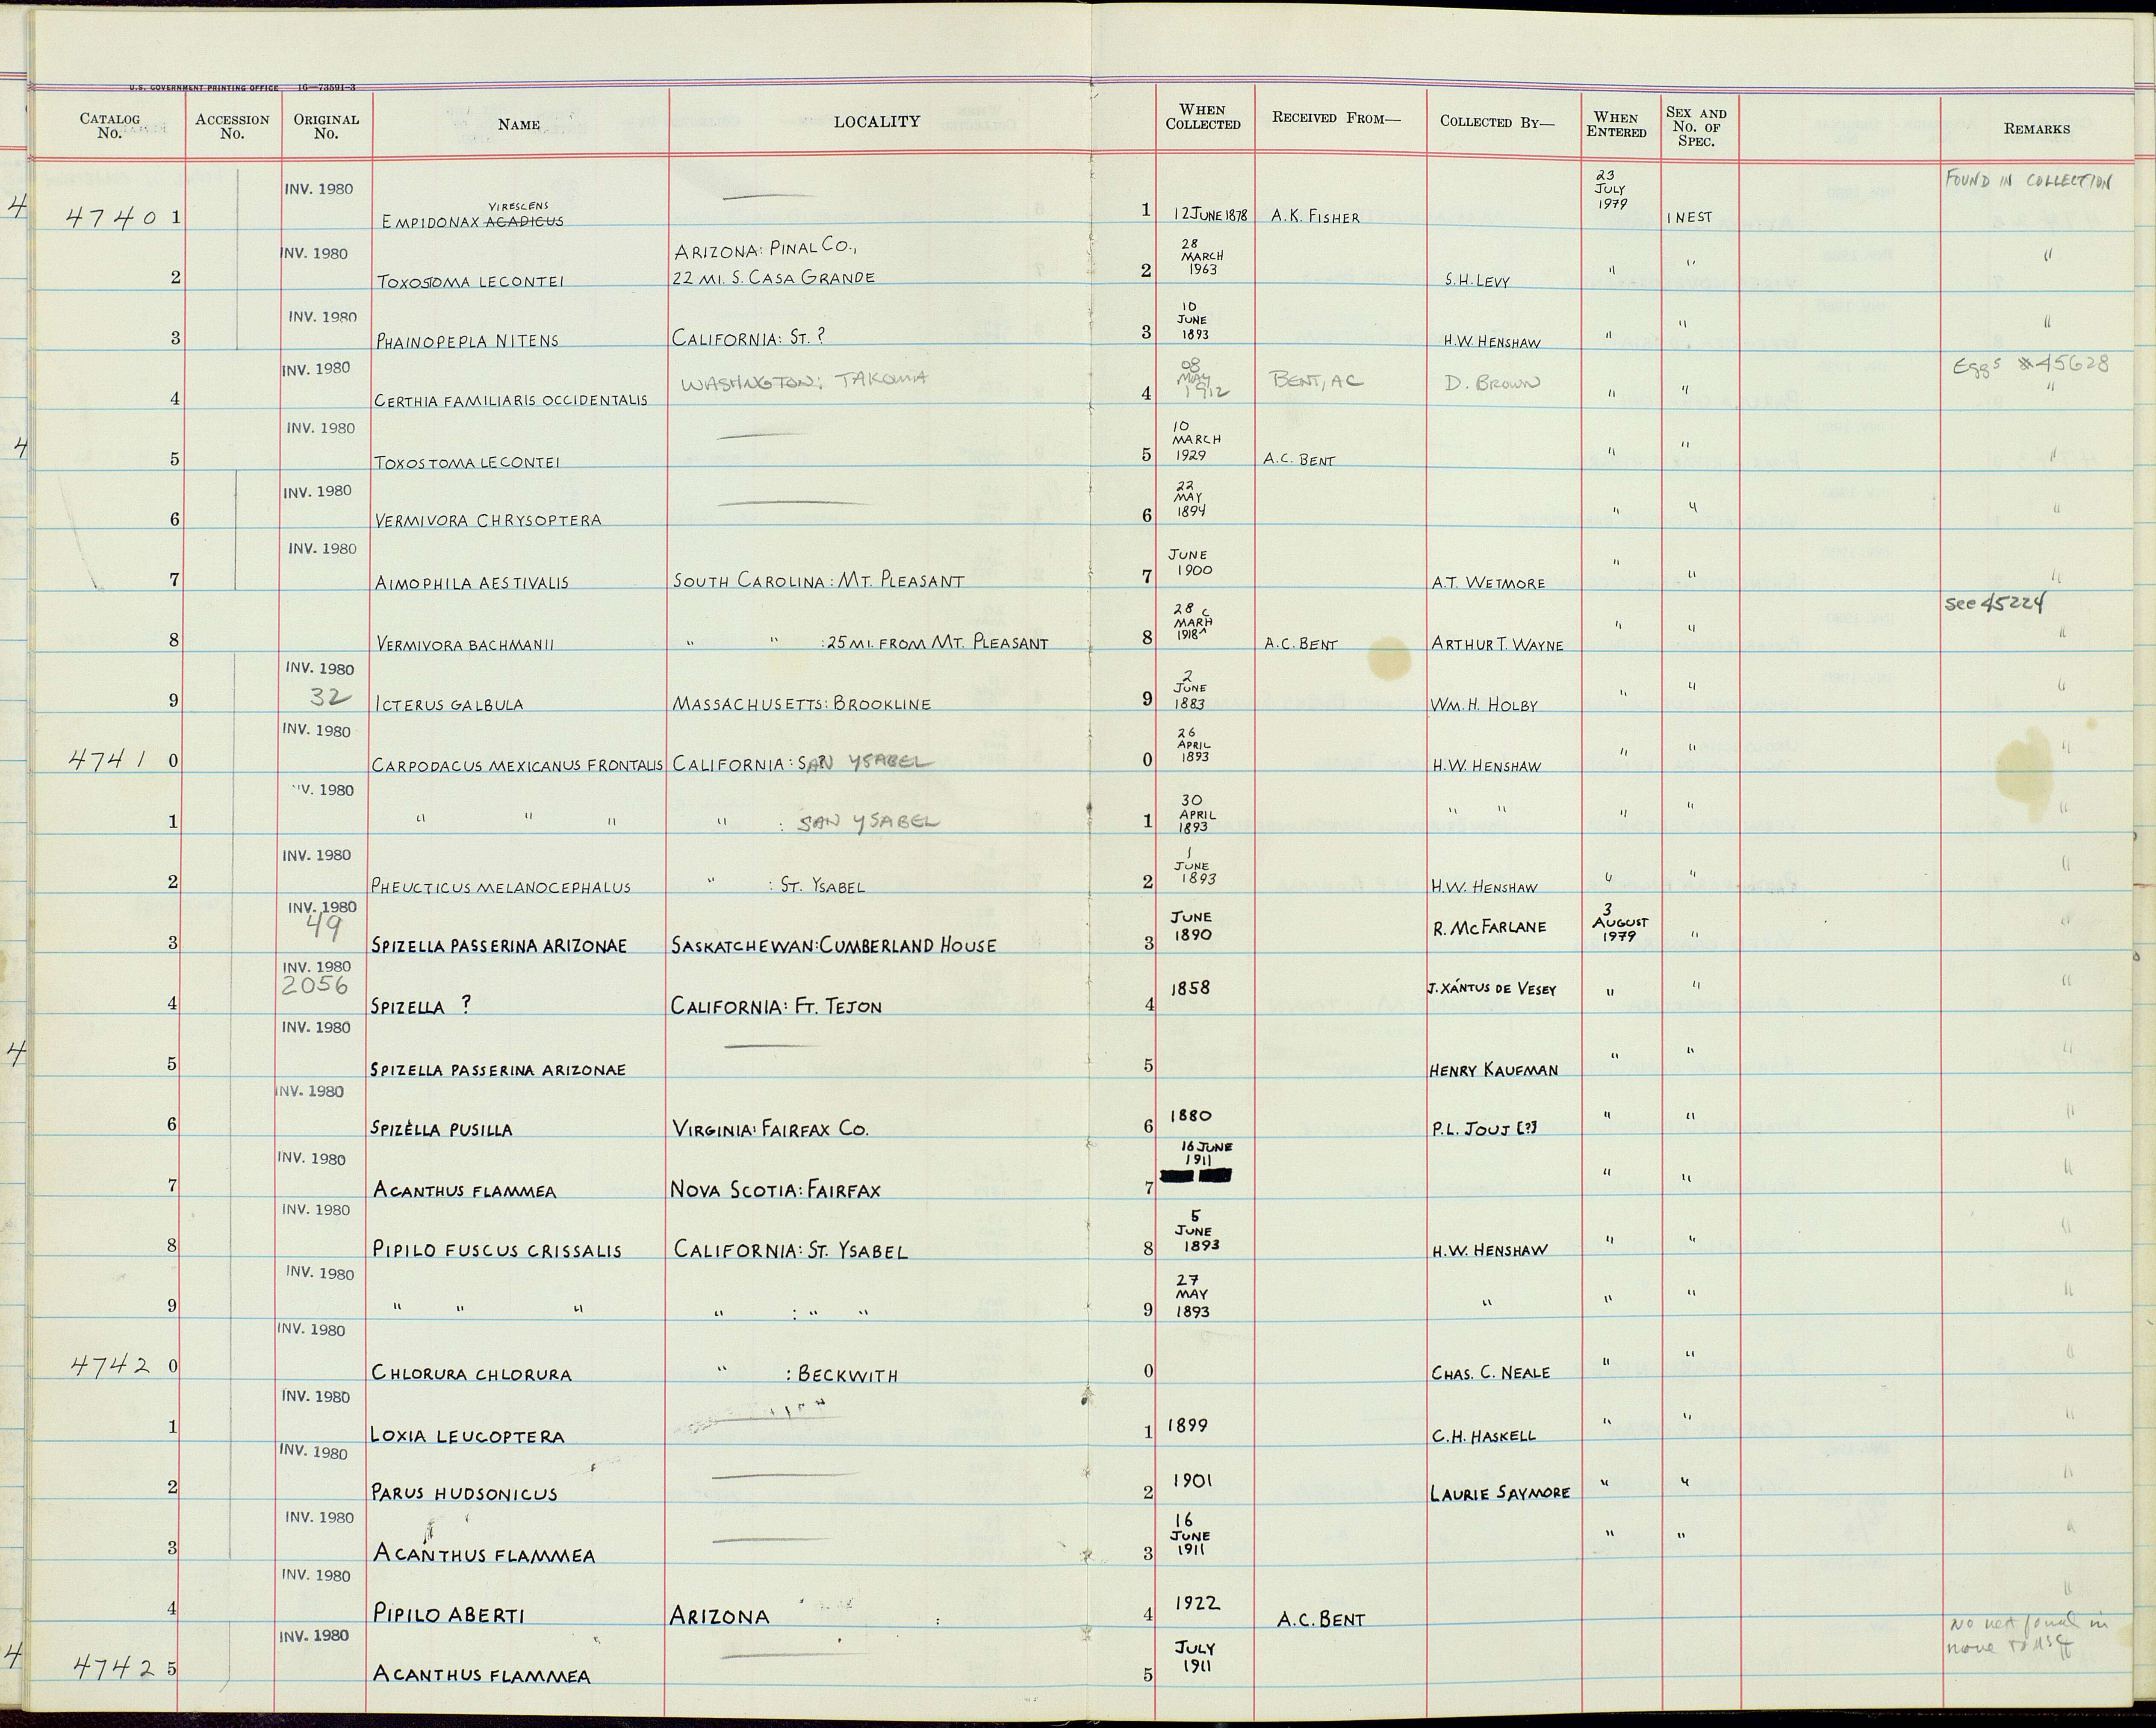Viewport: 2156px width, 1728px height.
Task: Select remark 'Eggs #45628'
Action: (2031, 364)
